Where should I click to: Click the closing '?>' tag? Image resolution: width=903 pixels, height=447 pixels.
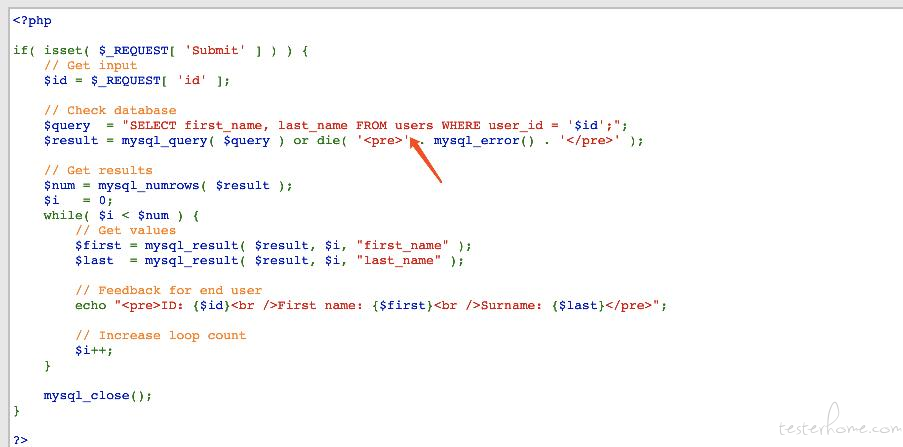[20, 441]
